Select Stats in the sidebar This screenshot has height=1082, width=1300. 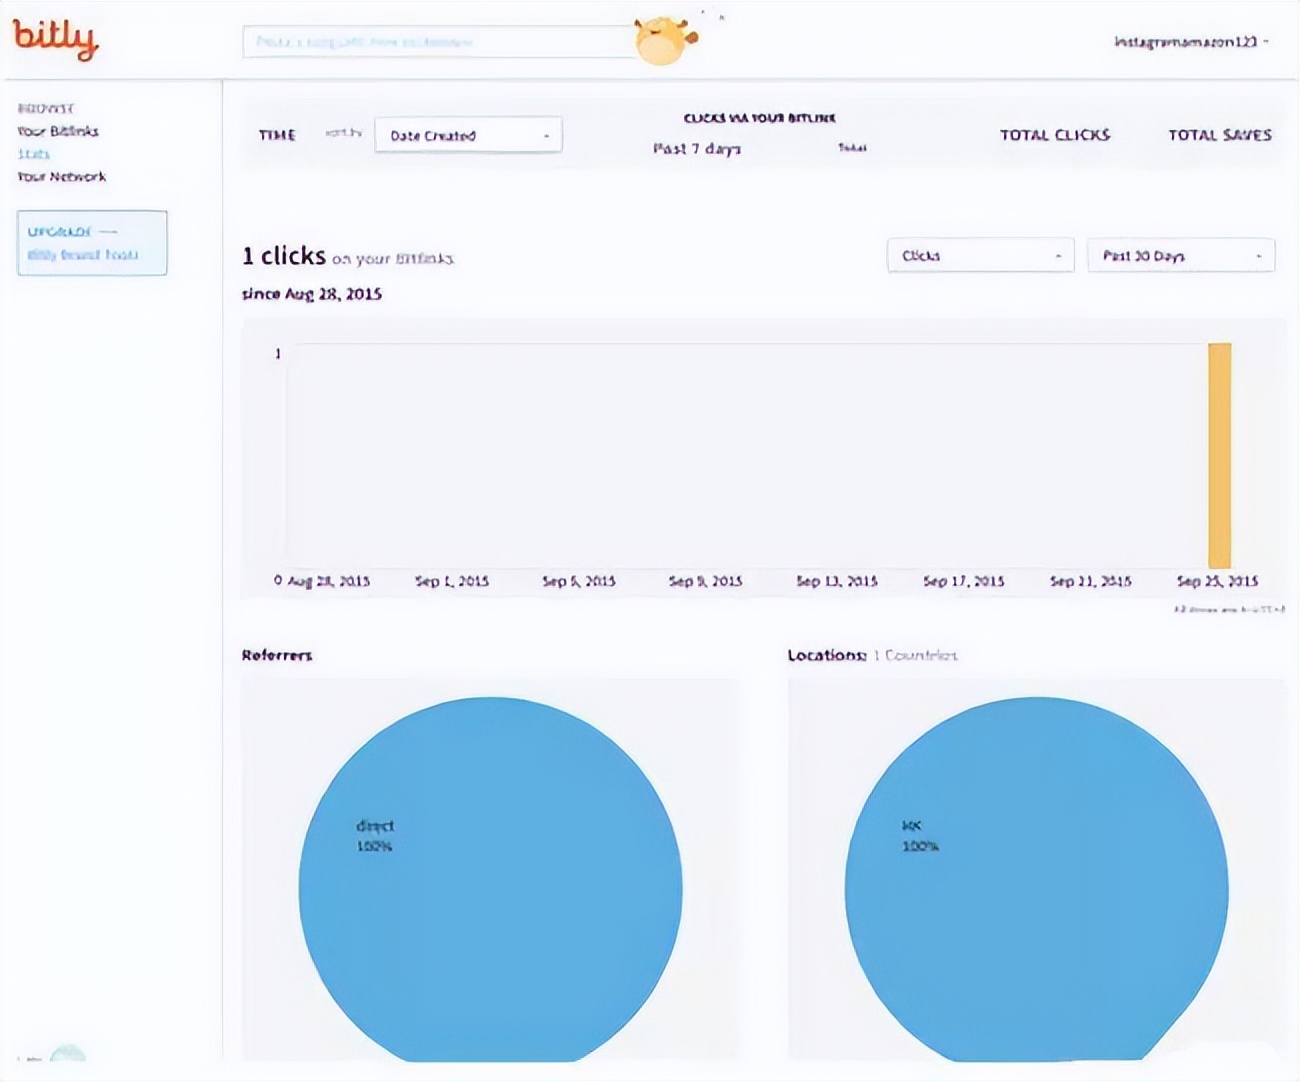pos(33,154)
